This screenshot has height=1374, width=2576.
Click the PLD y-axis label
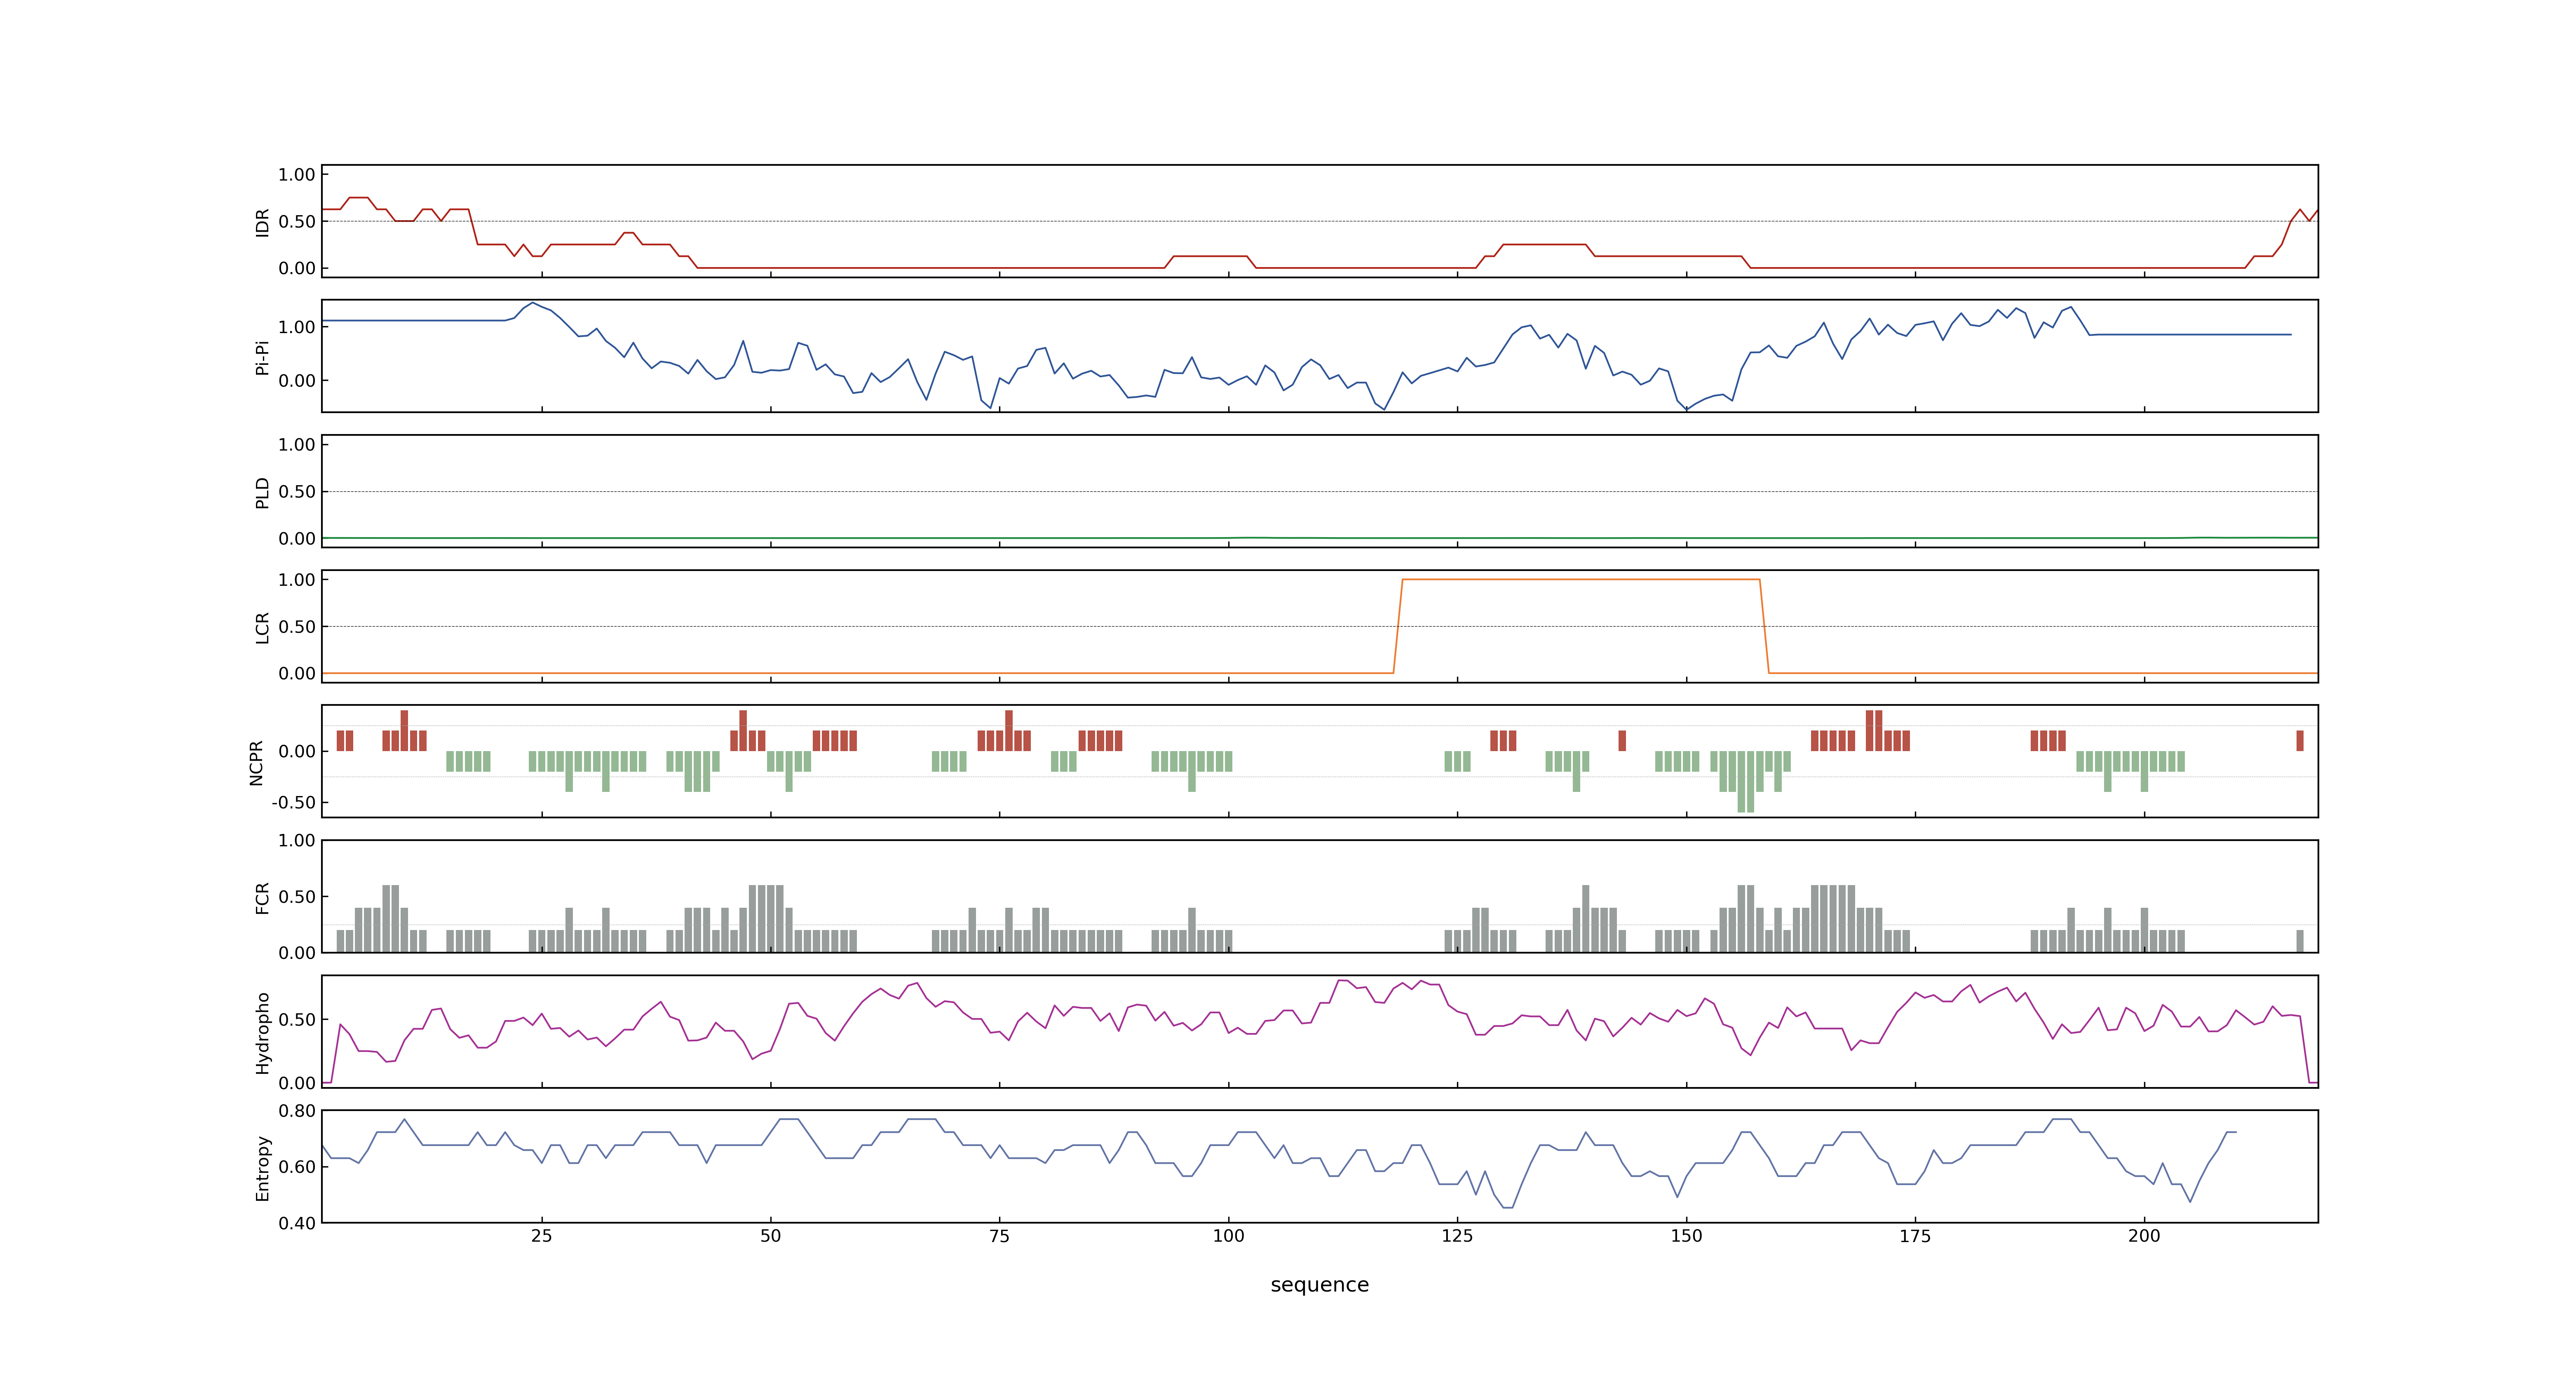(263, 492)
